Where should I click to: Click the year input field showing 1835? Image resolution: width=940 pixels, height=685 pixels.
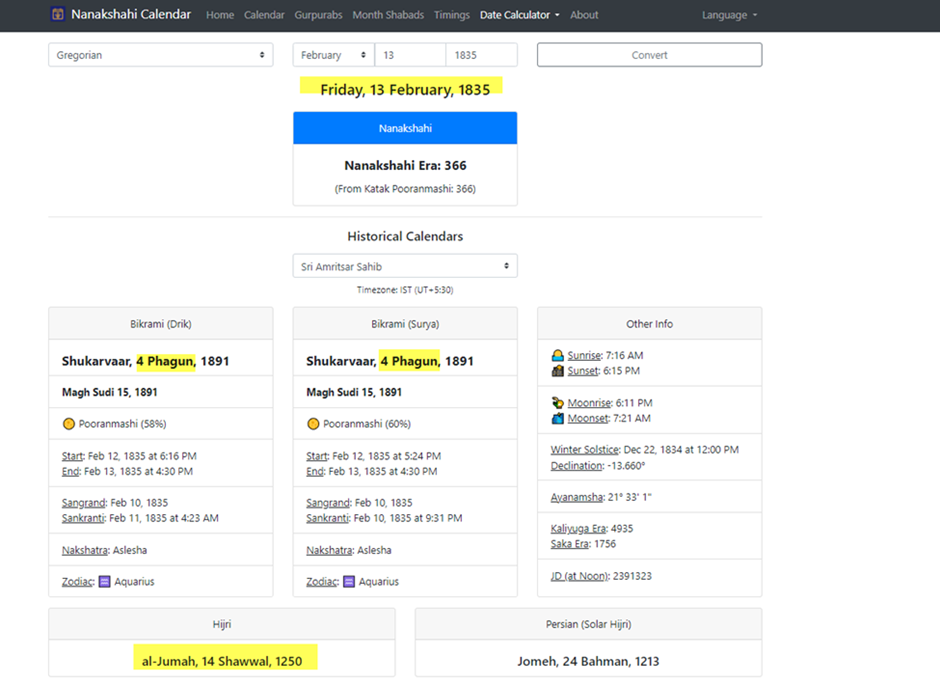pos(481,55)
